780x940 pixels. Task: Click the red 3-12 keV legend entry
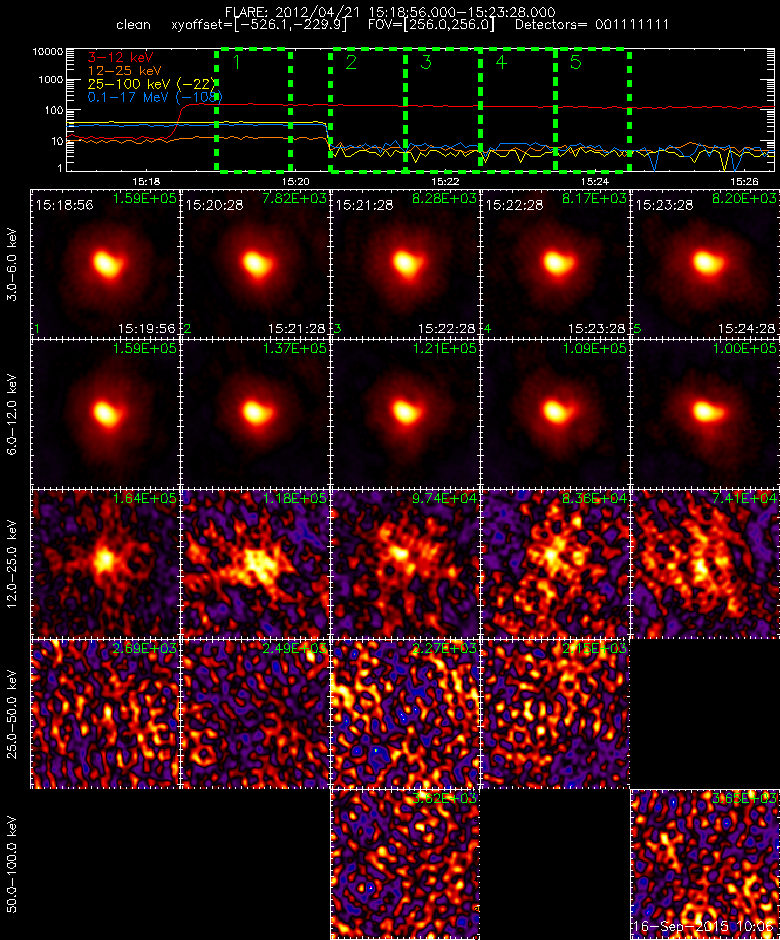[x=120, y=58]
